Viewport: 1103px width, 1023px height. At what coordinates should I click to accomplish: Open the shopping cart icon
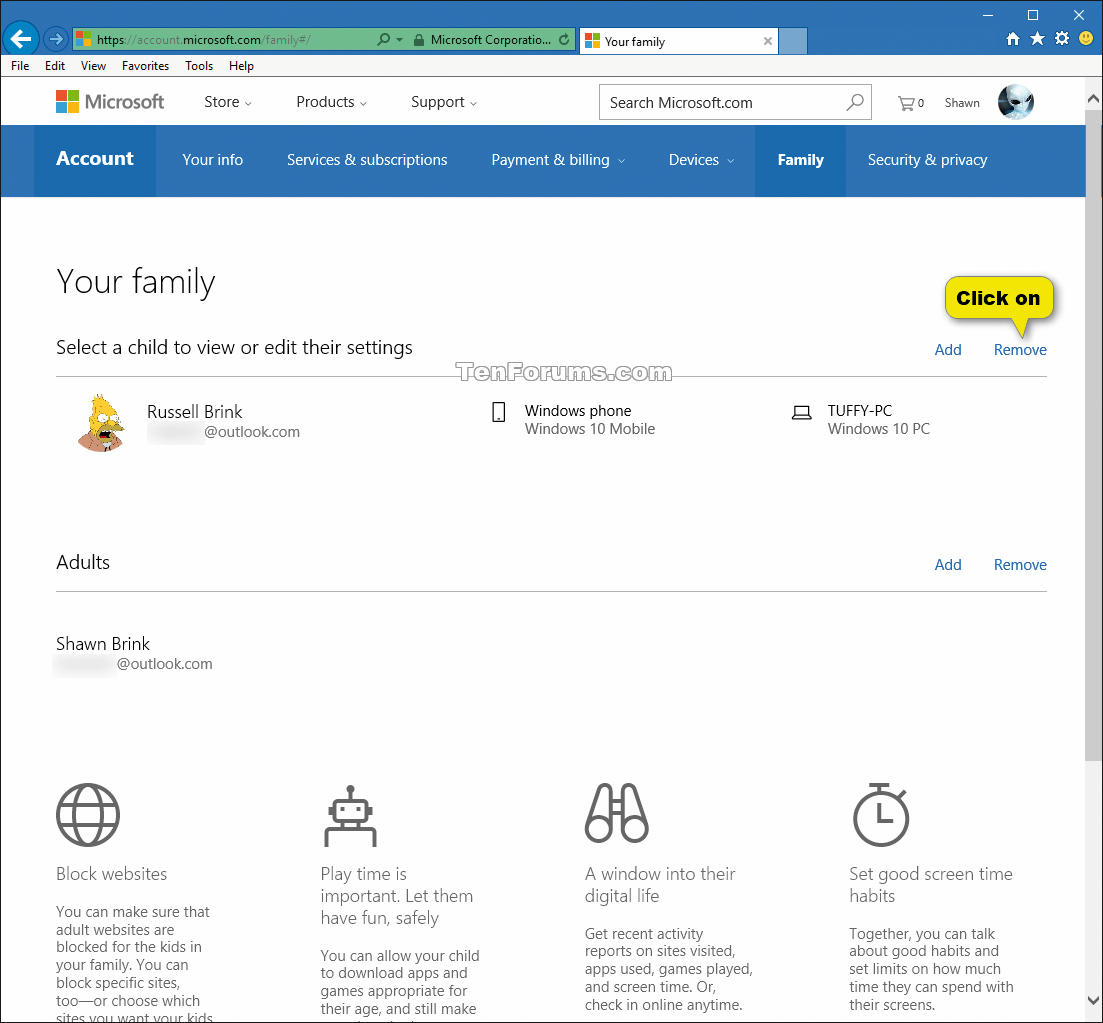coord(906,103)
